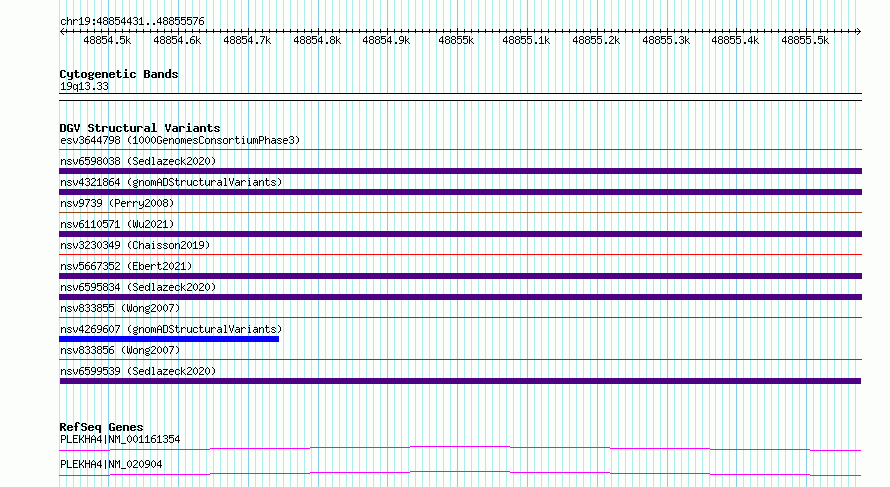Open variant nsv5667352 (Ebert2021) label
890x487 pixels.
point(126,266)
